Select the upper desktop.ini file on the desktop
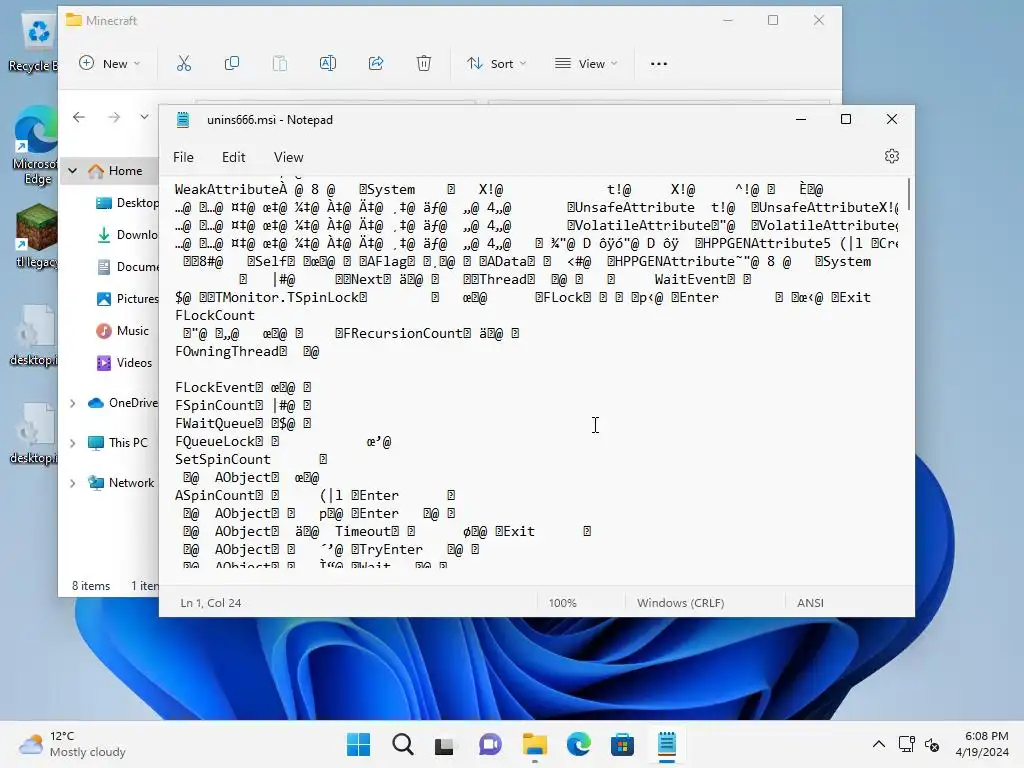The width and height of the screenshot is (1024, 768). 34,336
